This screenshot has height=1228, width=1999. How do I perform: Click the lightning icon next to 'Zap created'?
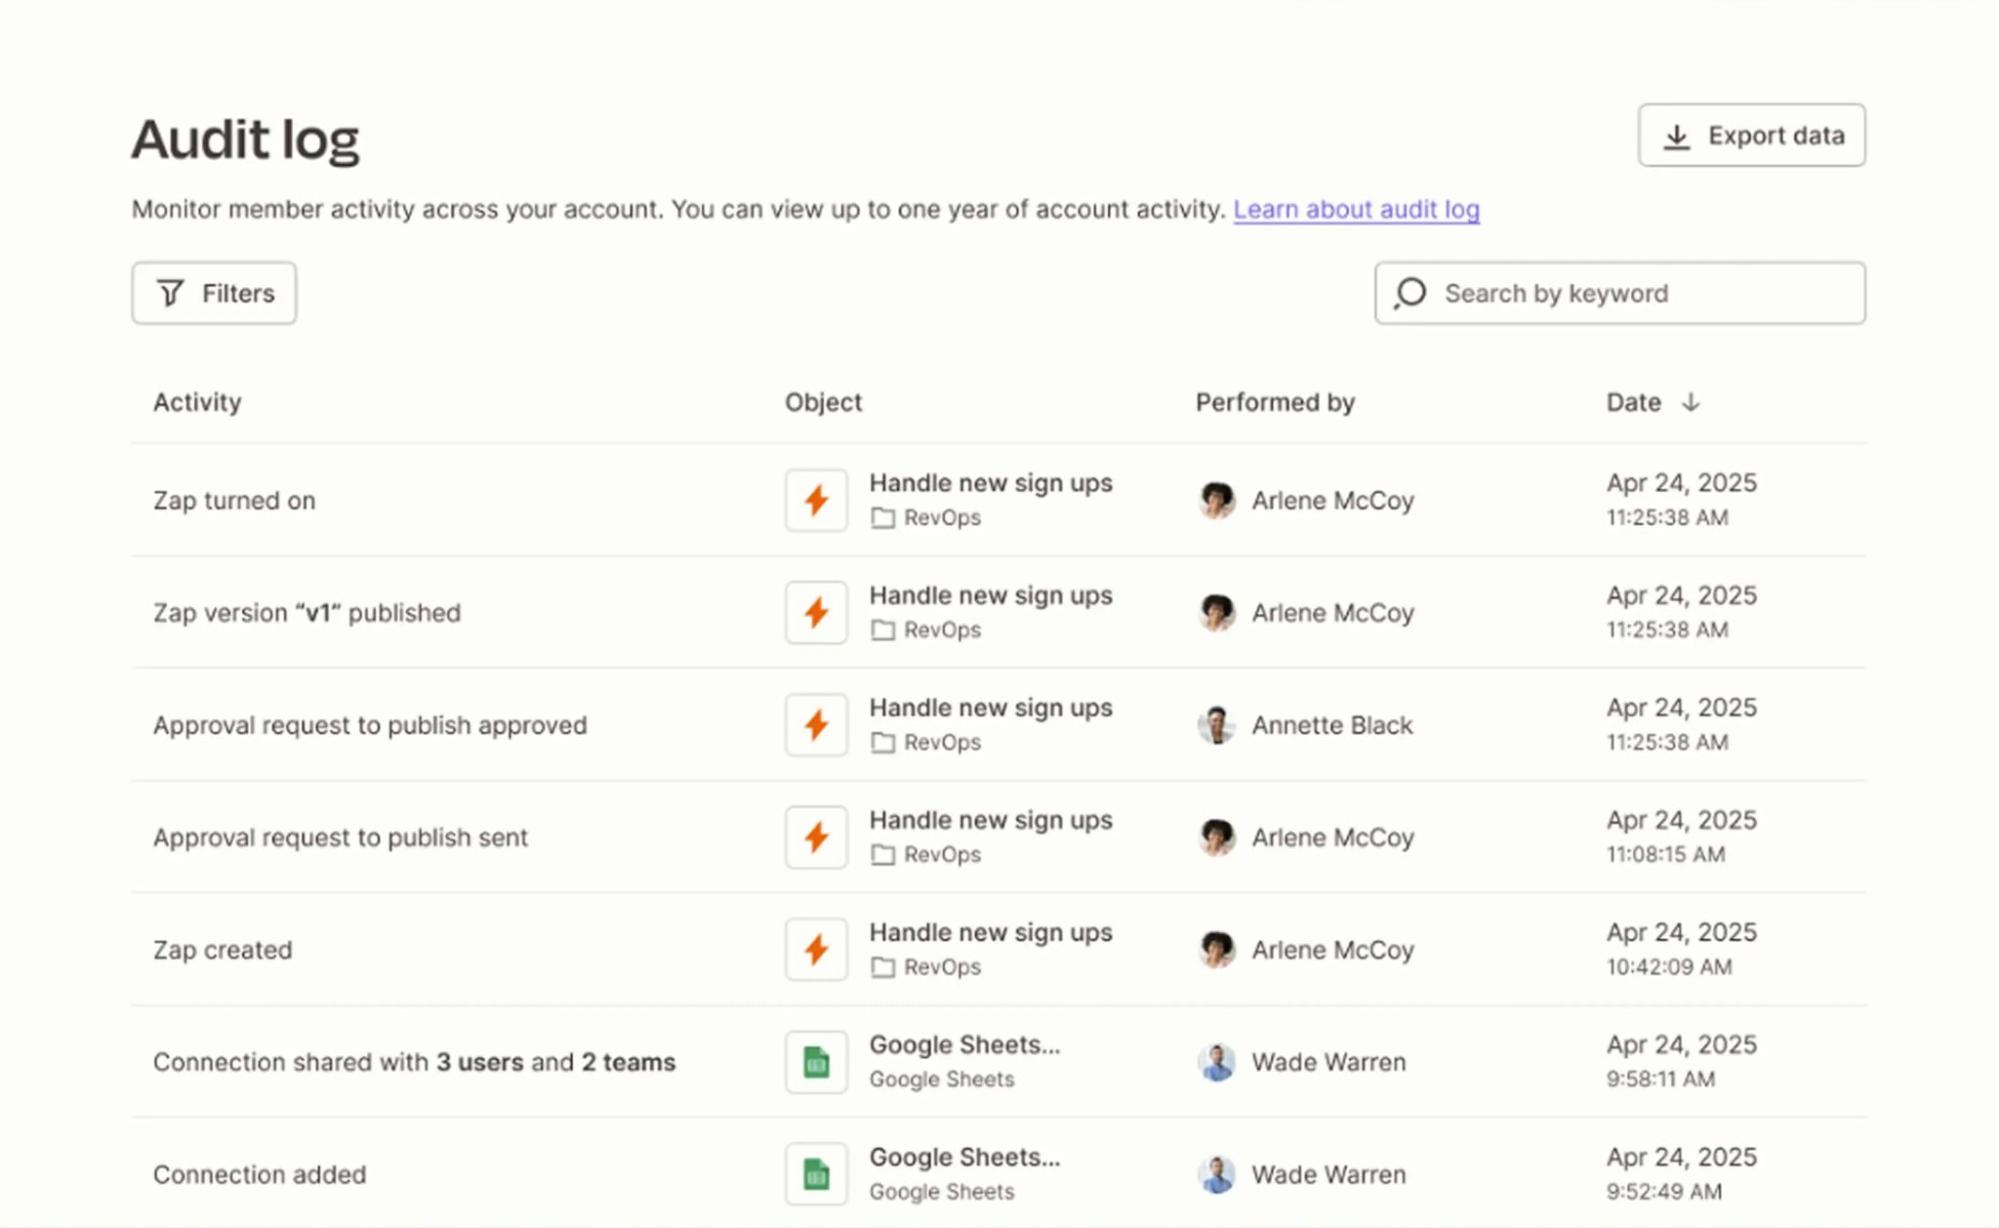click(815, 949)
